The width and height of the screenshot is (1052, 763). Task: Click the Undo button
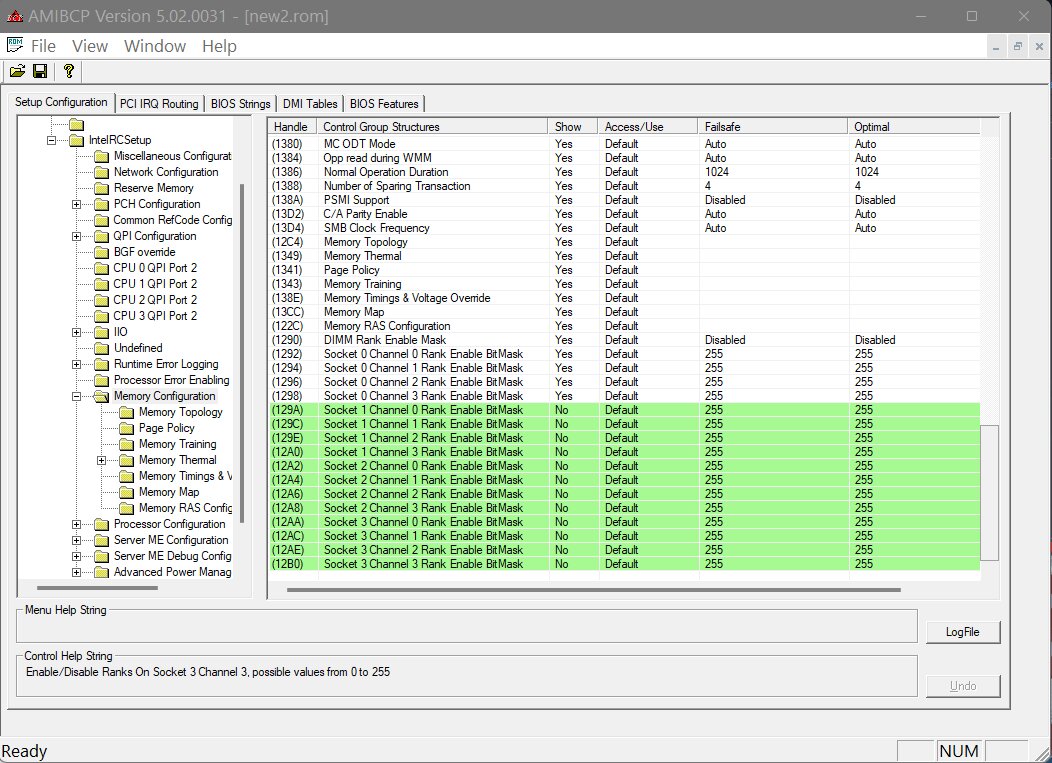click(963, 686)
